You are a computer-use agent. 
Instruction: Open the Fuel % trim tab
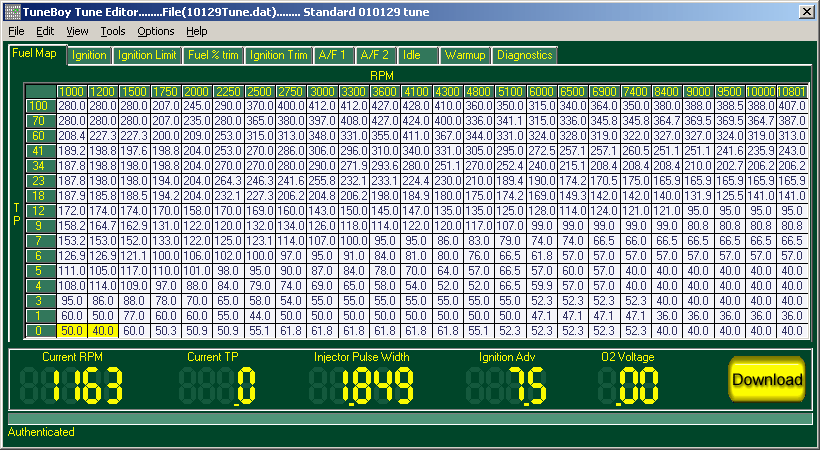[x=213, y=55]
